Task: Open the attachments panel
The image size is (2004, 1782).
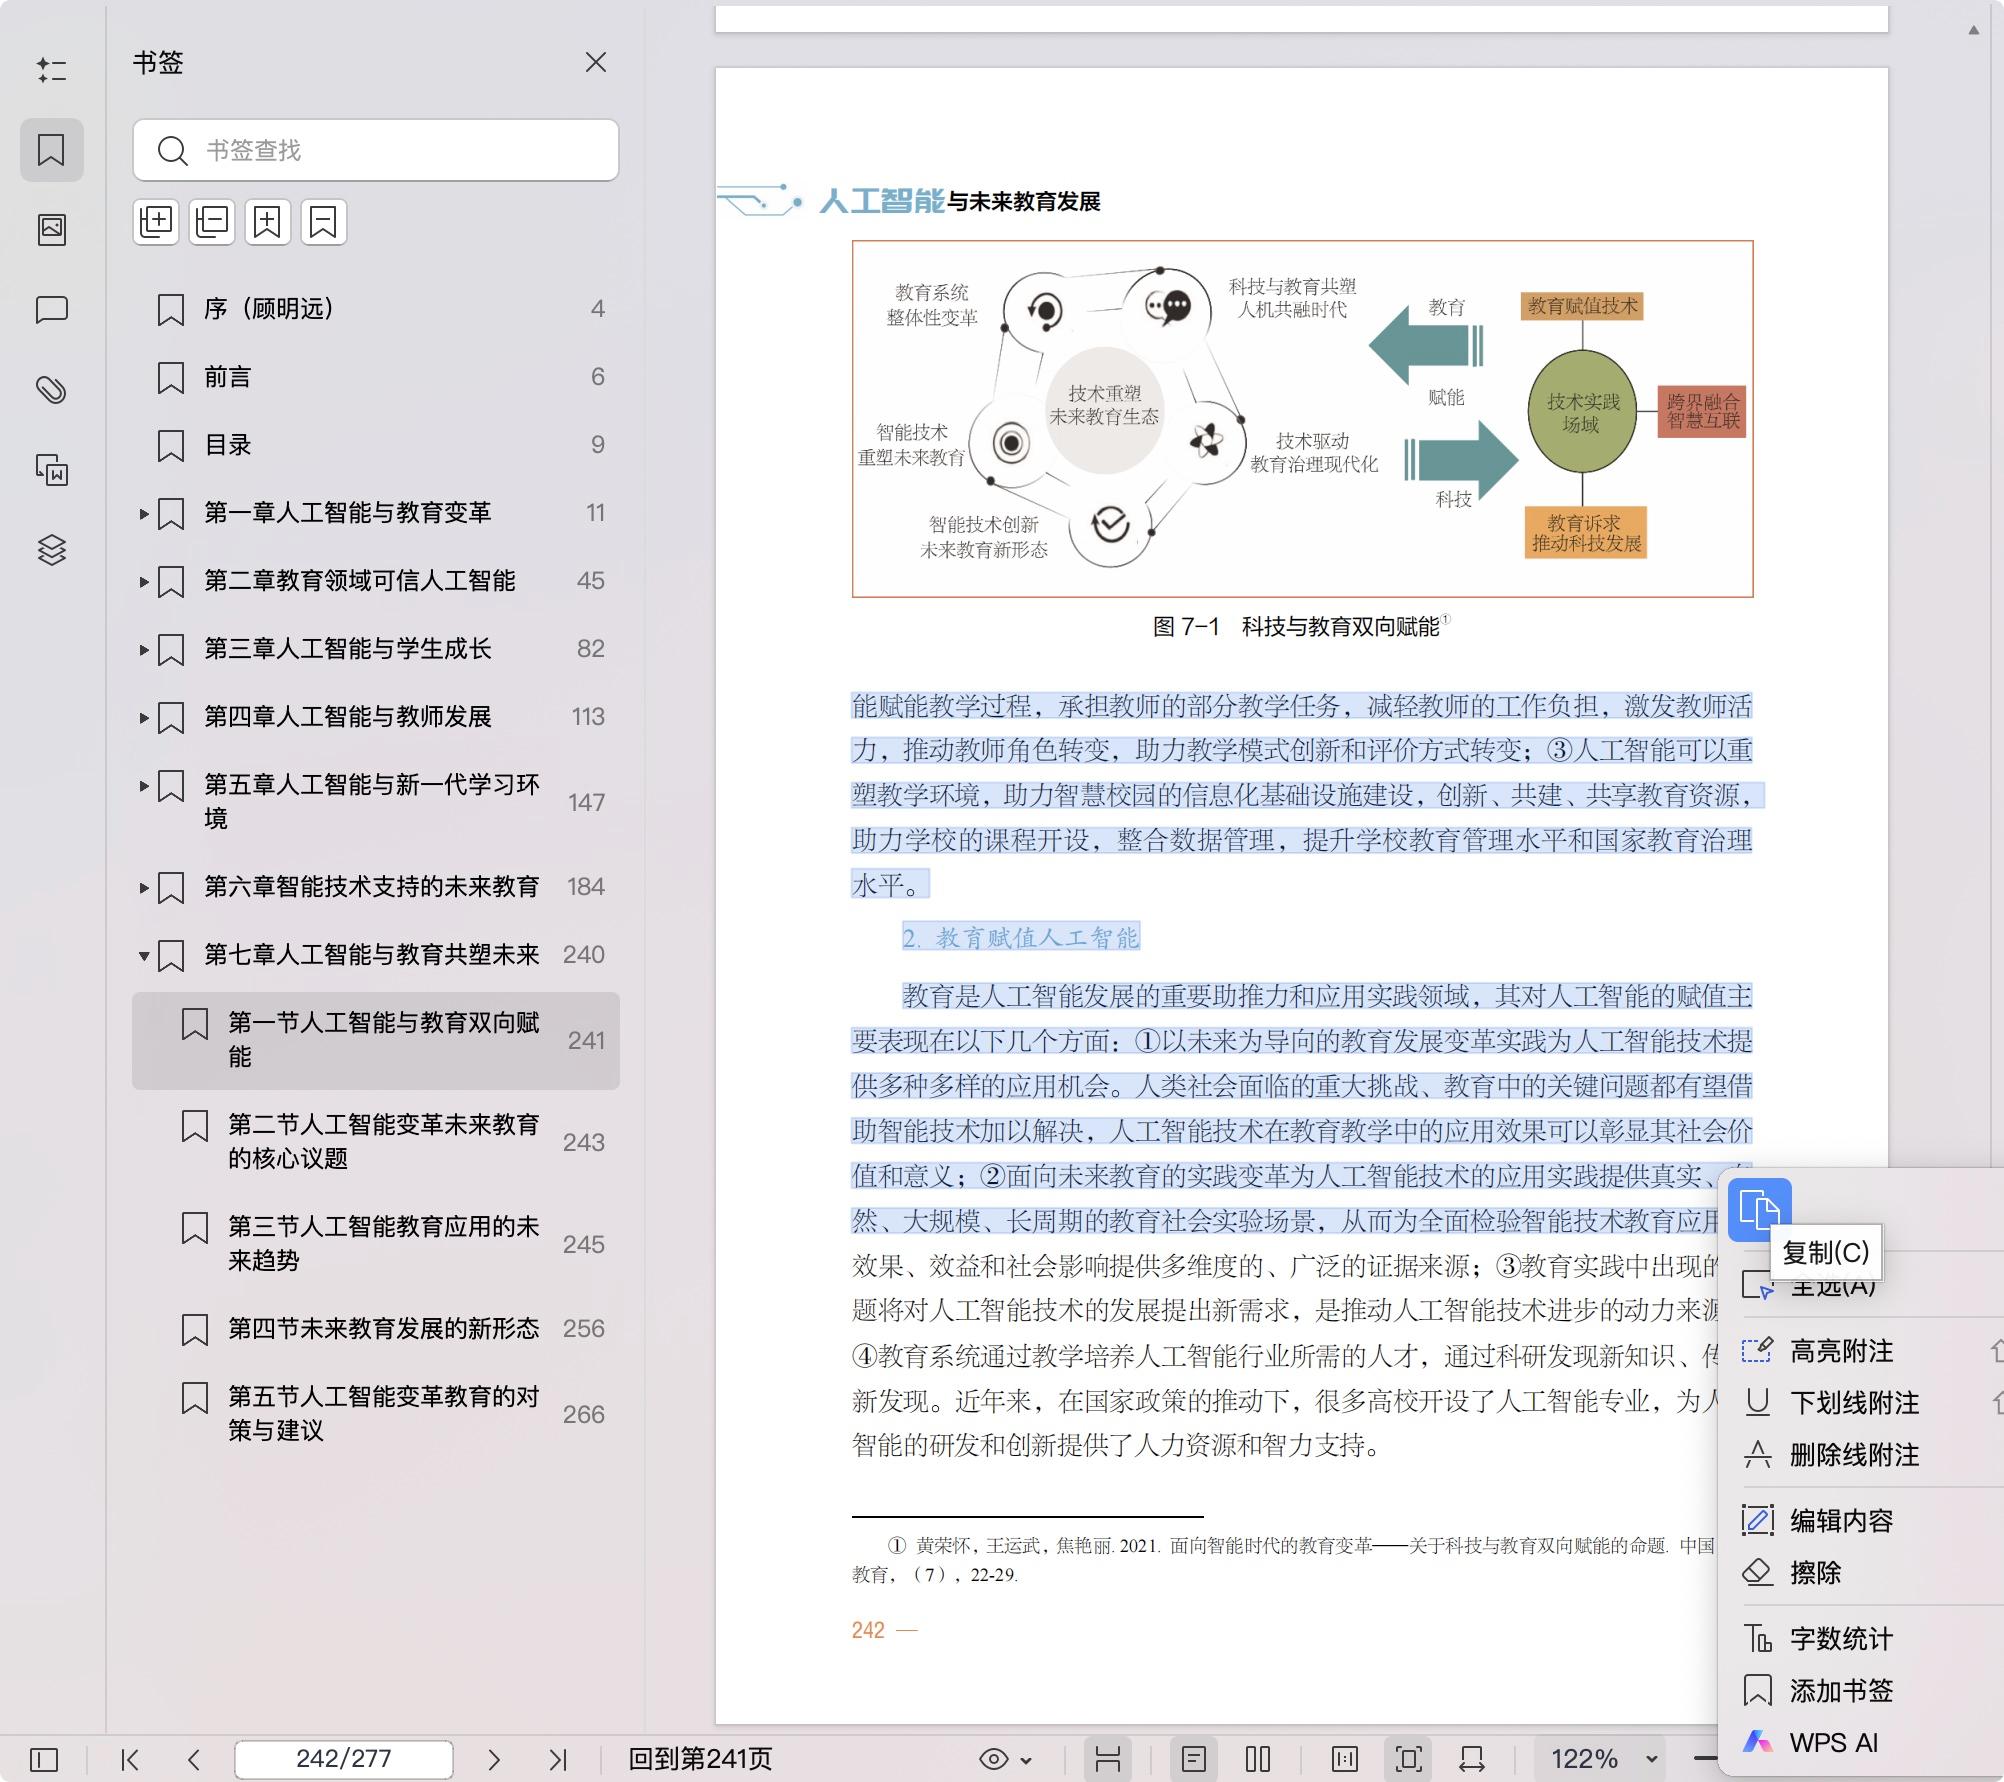Action: (x=51, y=390)
